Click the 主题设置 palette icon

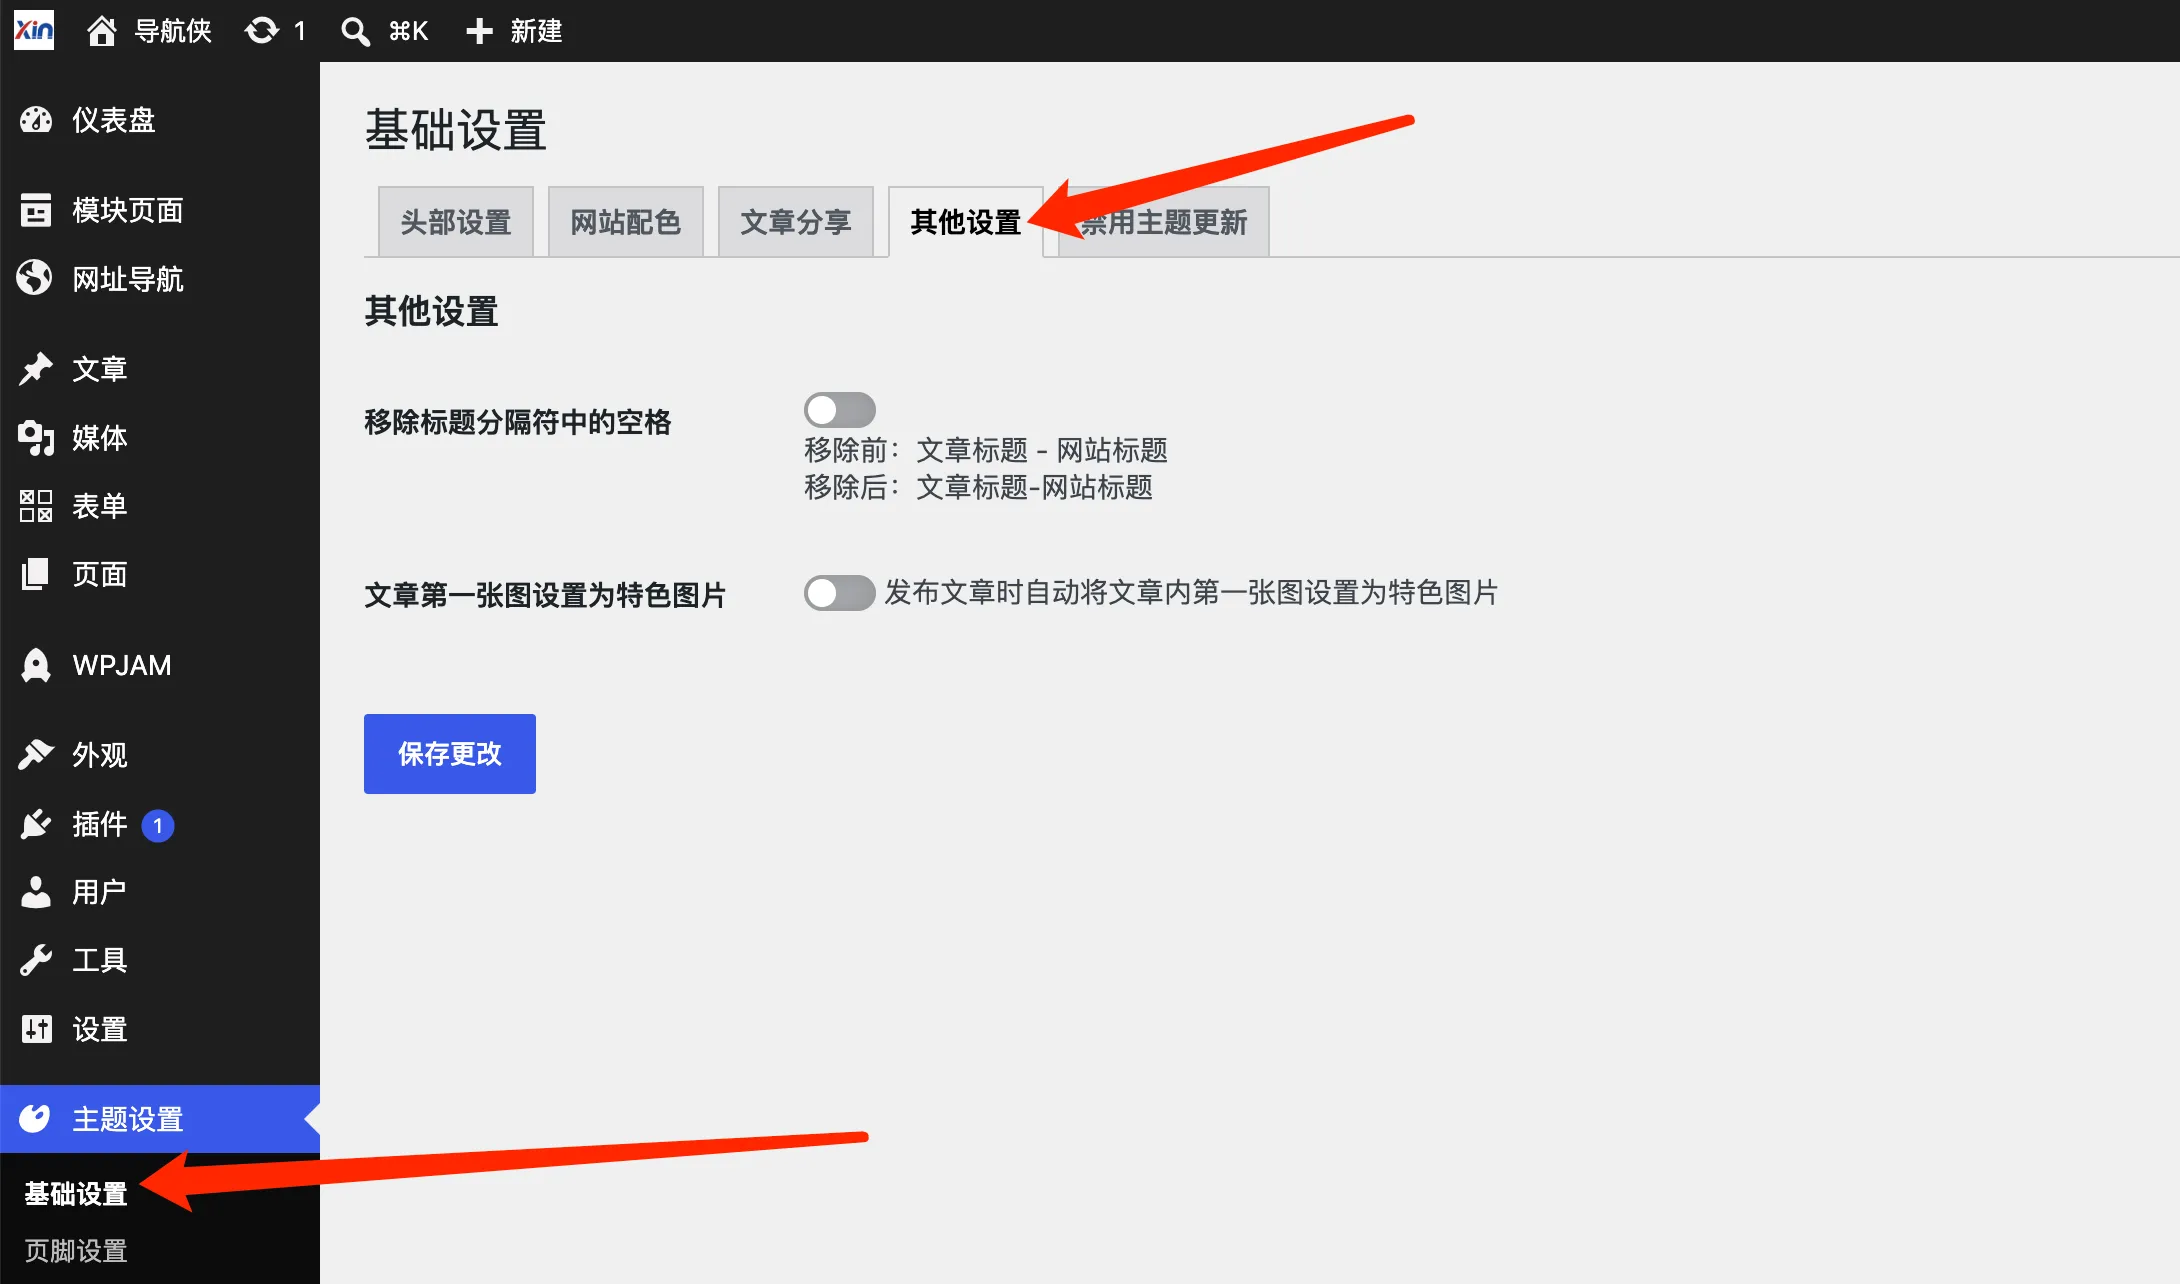coord(36,1118)
